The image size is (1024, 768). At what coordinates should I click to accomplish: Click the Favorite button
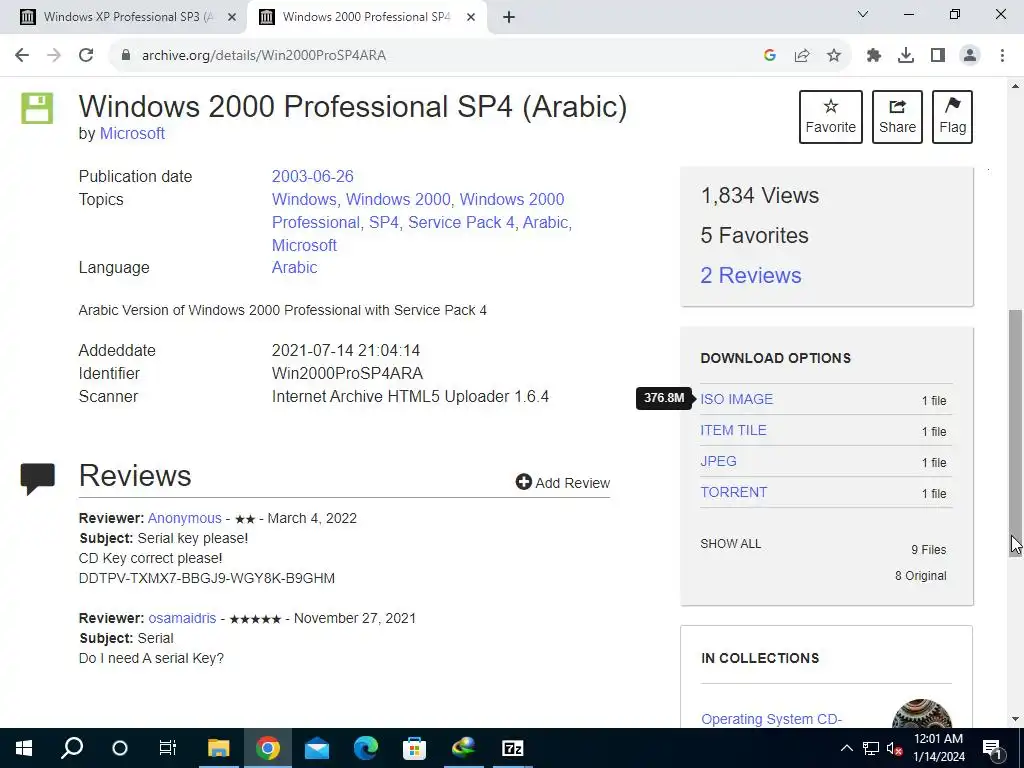(831, 117)
